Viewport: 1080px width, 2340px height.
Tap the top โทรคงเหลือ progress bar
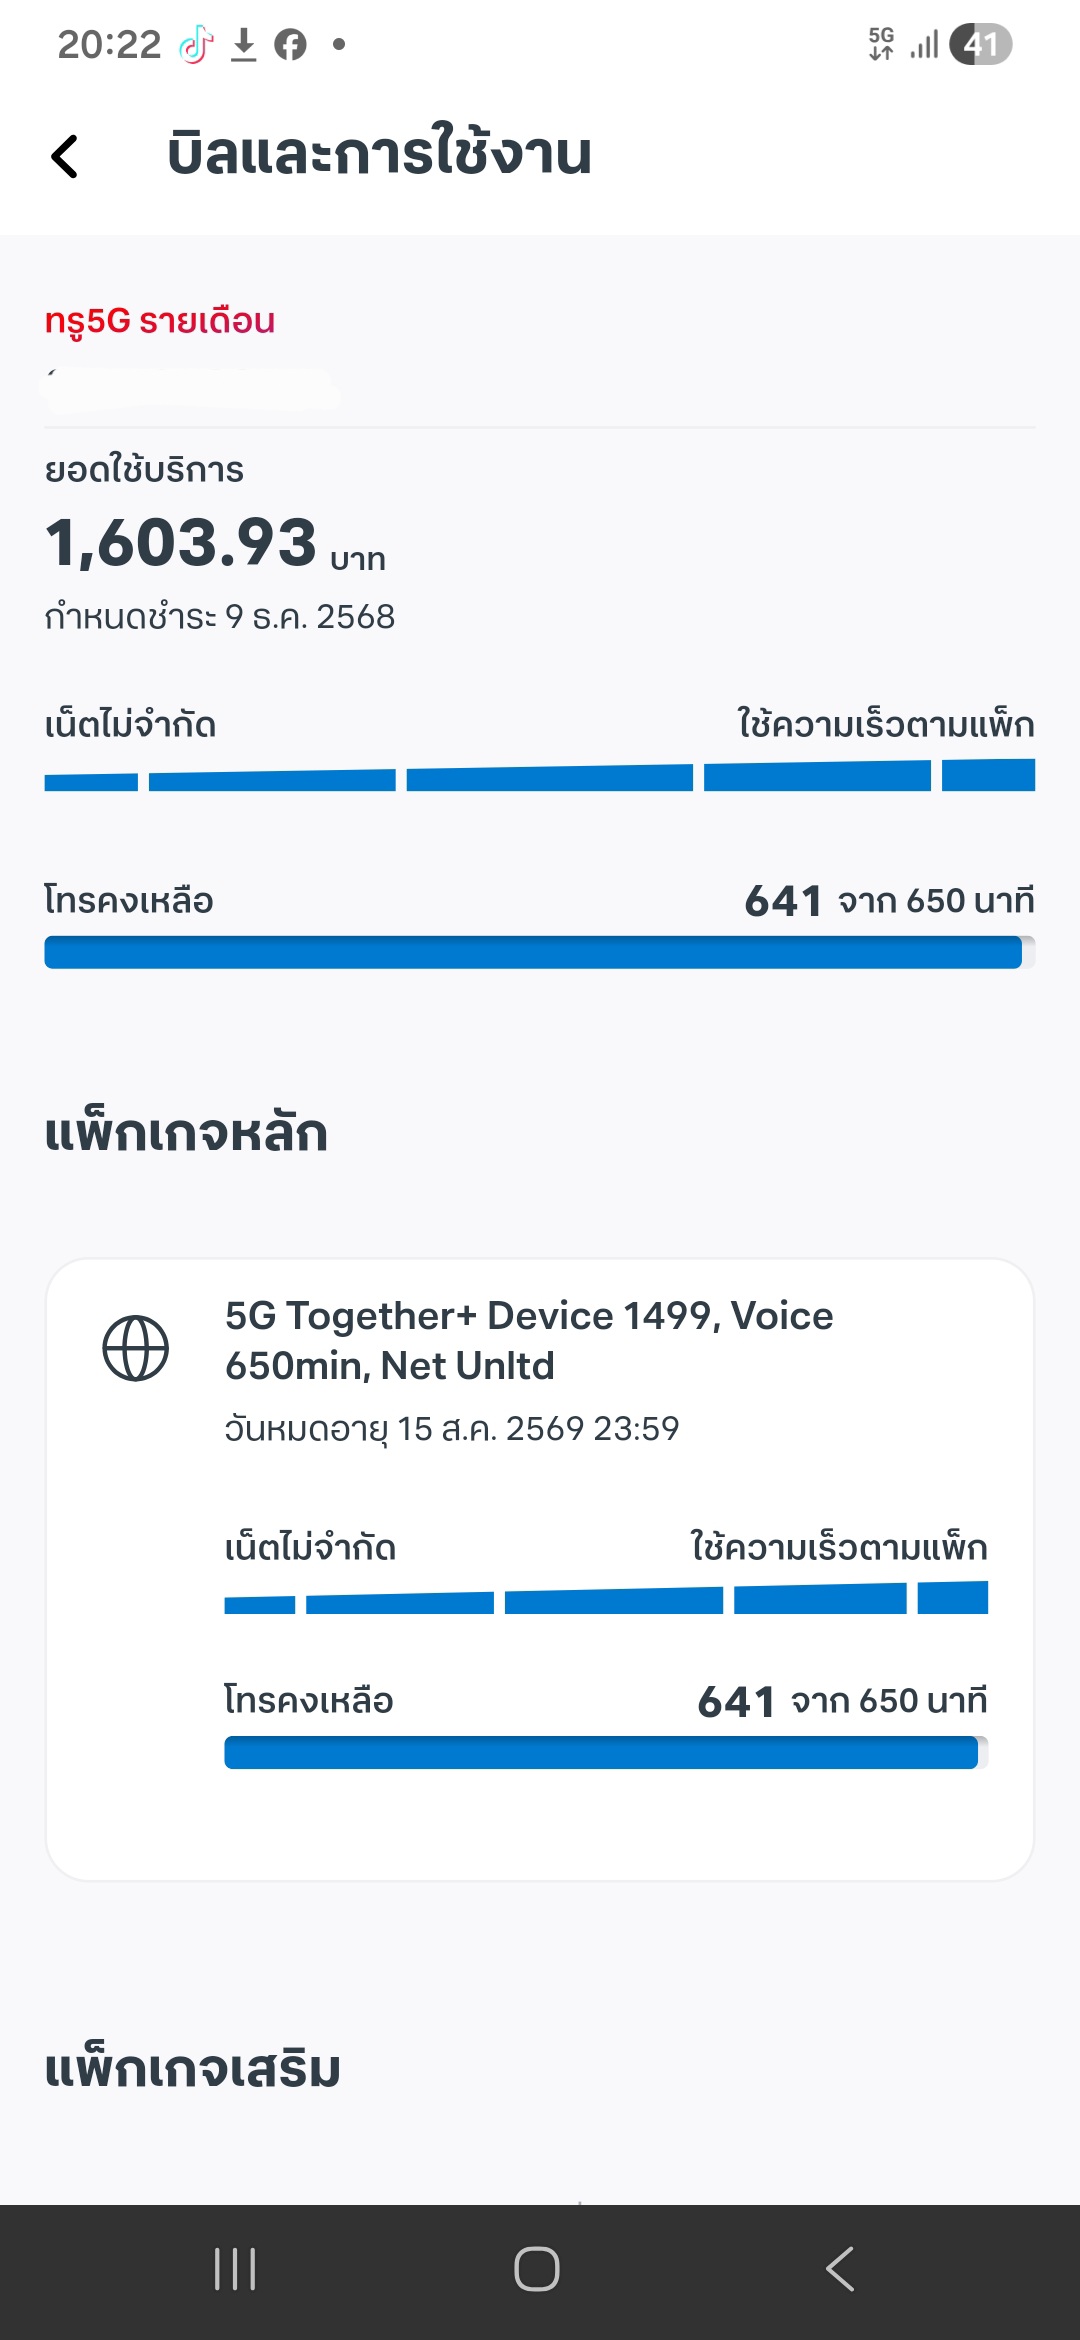click(x=539, y=952)
